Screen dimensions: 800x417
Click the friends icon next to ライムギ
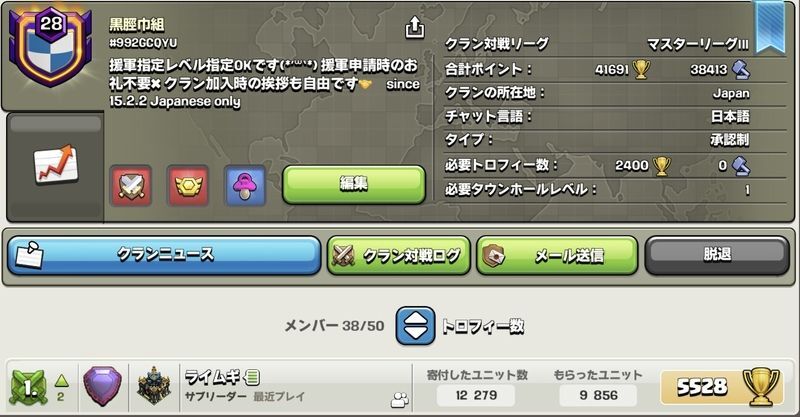(400, 400)
